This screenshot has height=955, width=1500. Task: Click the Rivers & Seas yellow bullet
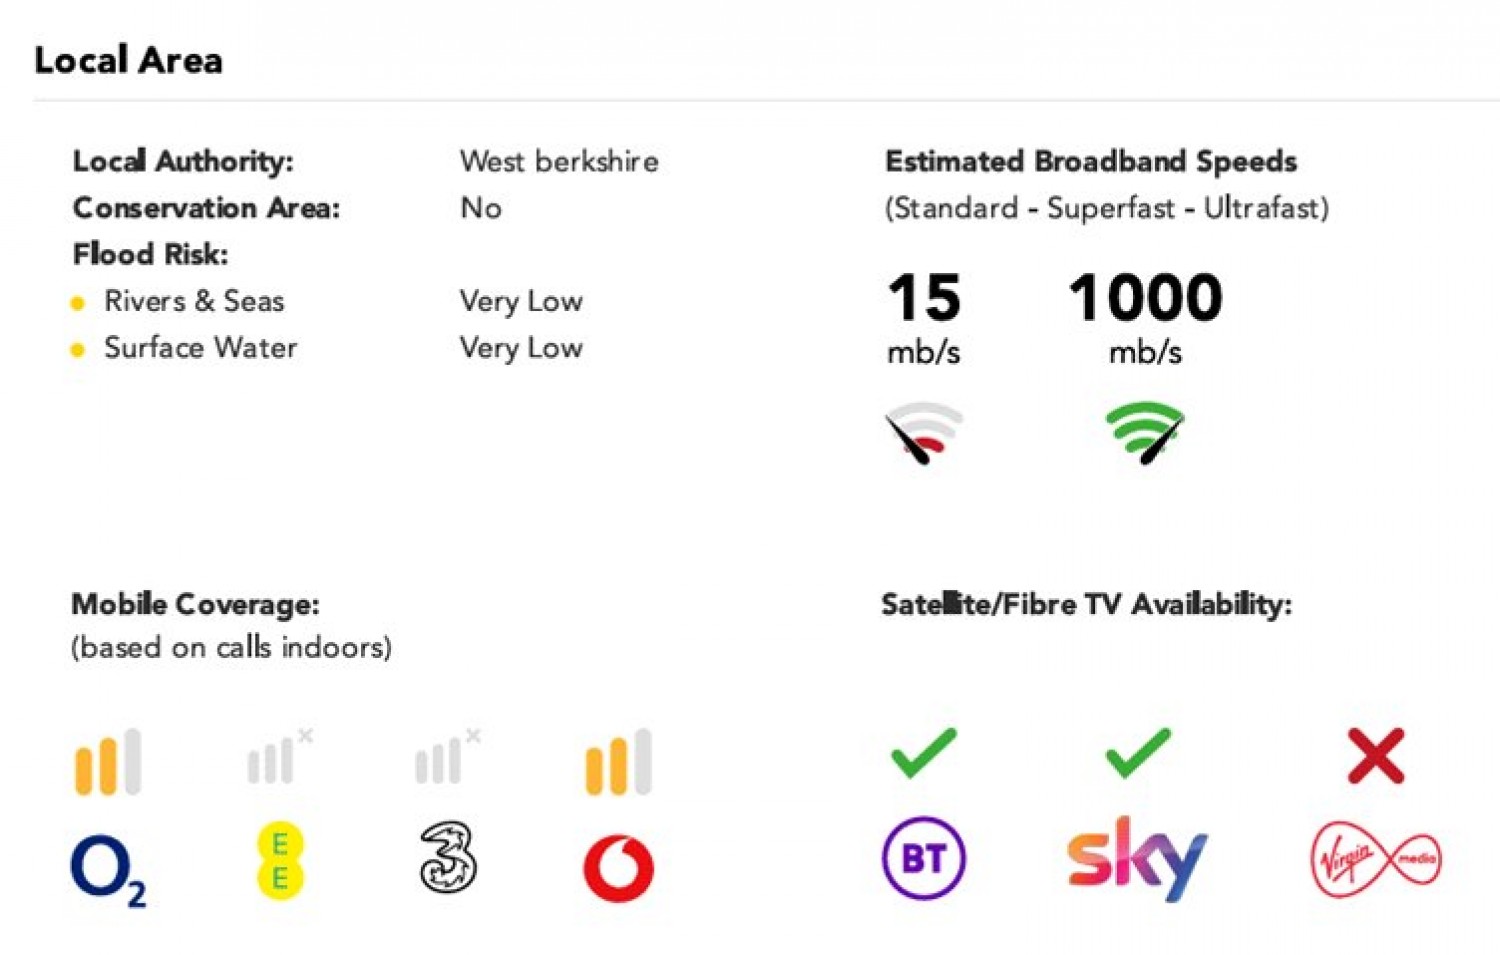point(77,303)
